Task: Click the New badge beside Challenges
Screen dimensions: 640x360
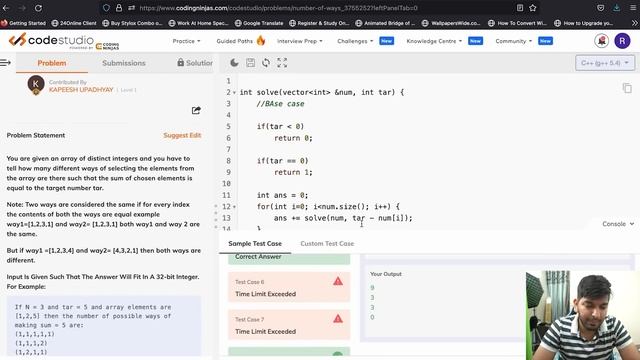Action: (x=387, y=41)
